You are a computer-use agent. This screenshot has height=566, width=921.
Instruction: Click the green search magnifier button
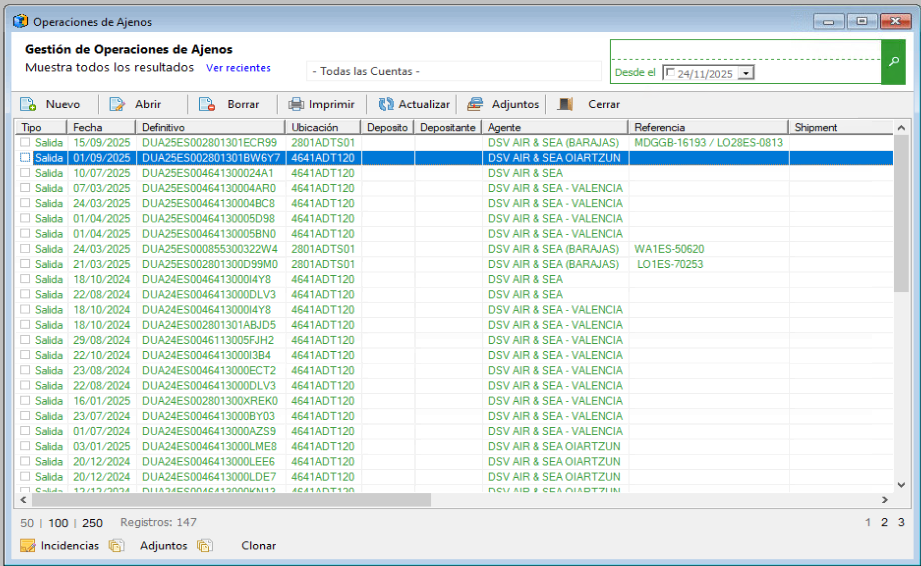click(894, 62)
